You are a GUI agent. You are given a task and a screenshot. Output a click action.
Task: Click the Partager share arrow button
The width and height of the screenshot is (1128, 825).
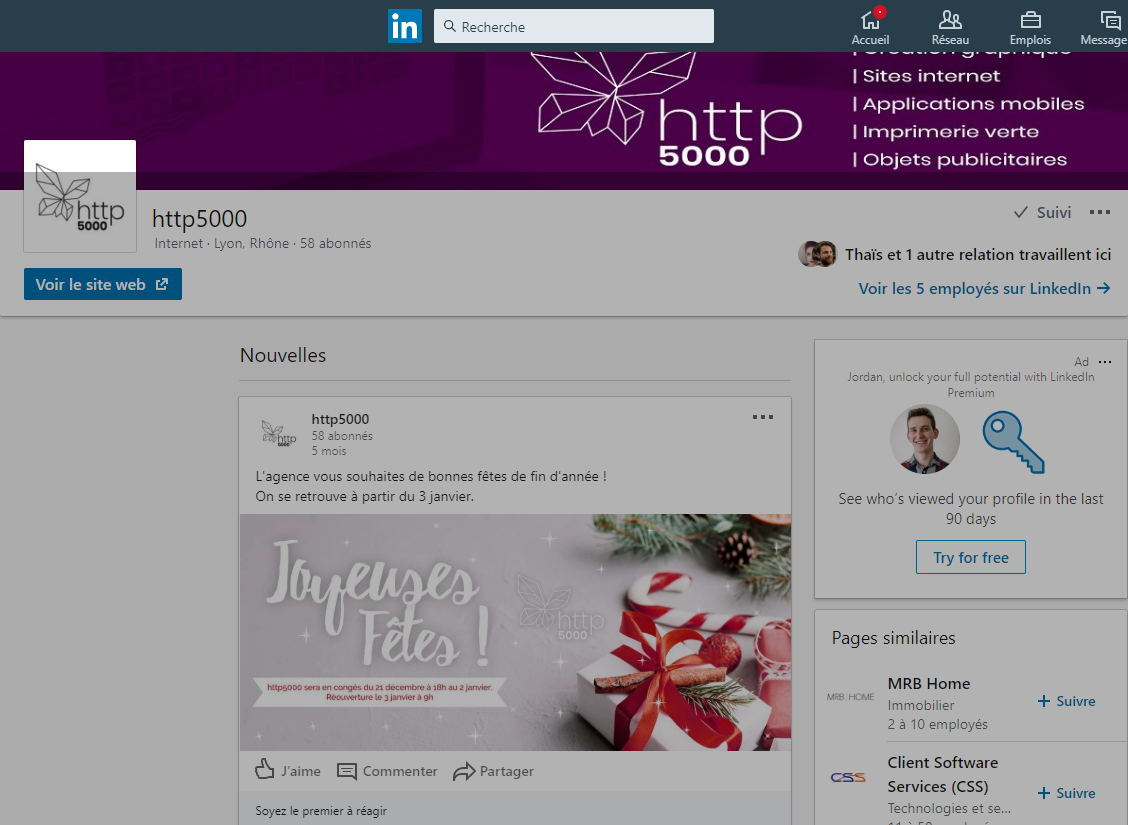[494, 771]
